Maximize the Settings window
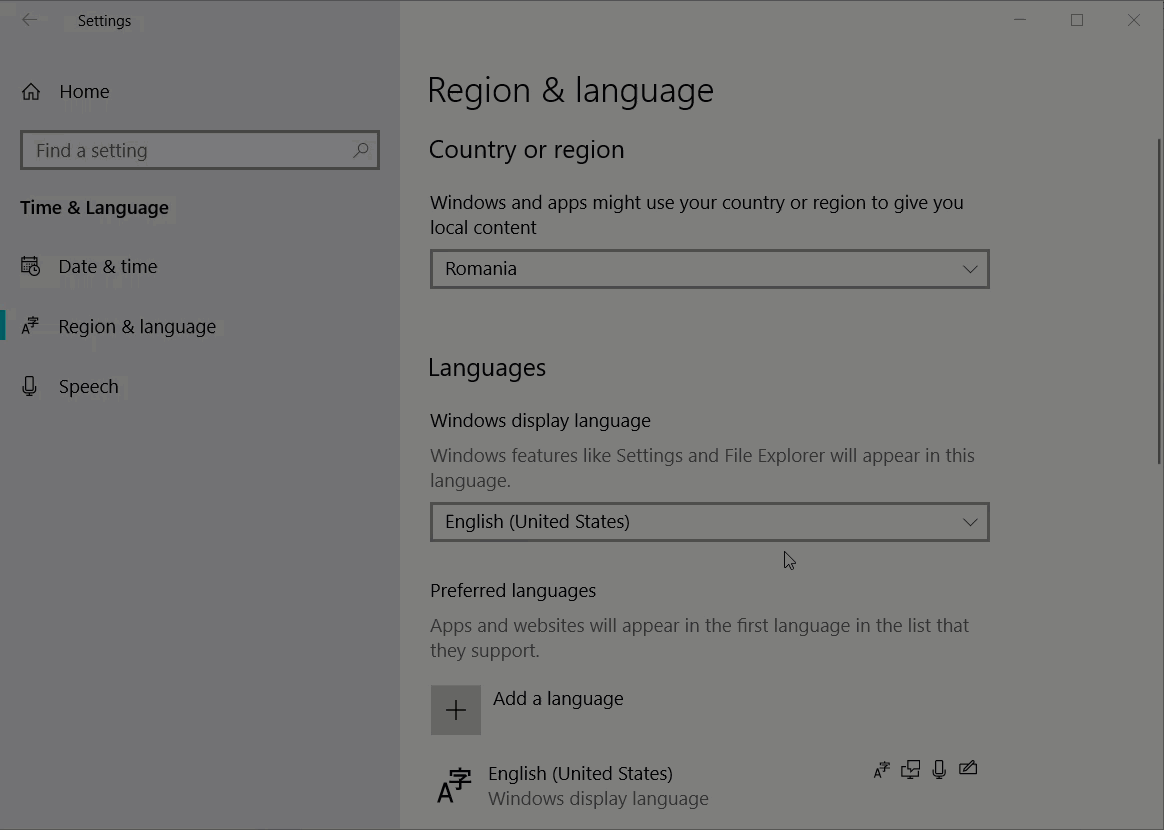 1077,20
